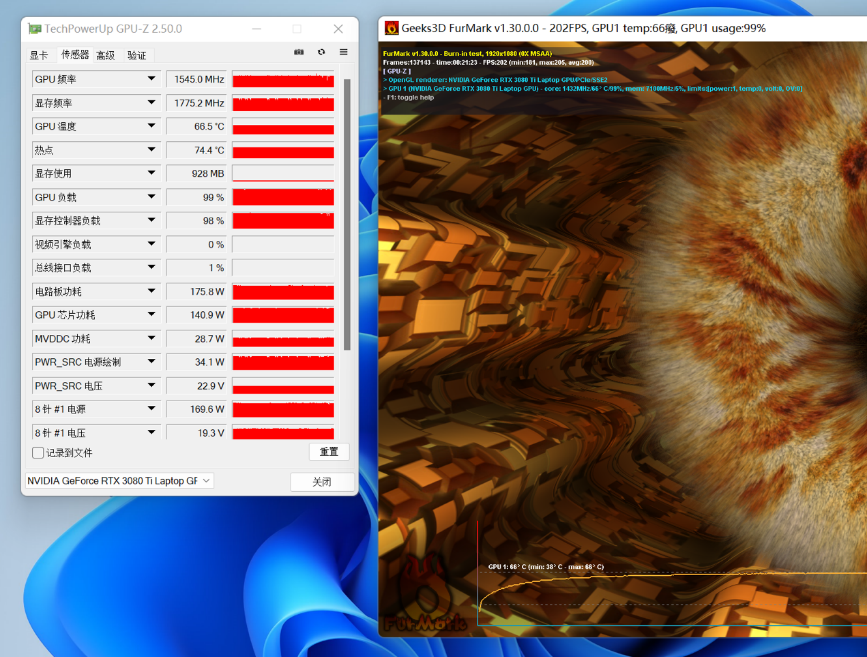867x657 pixels.
Task: Click the GPU-Z sensor list vertical scrollbar
Action: coord(347,200)
